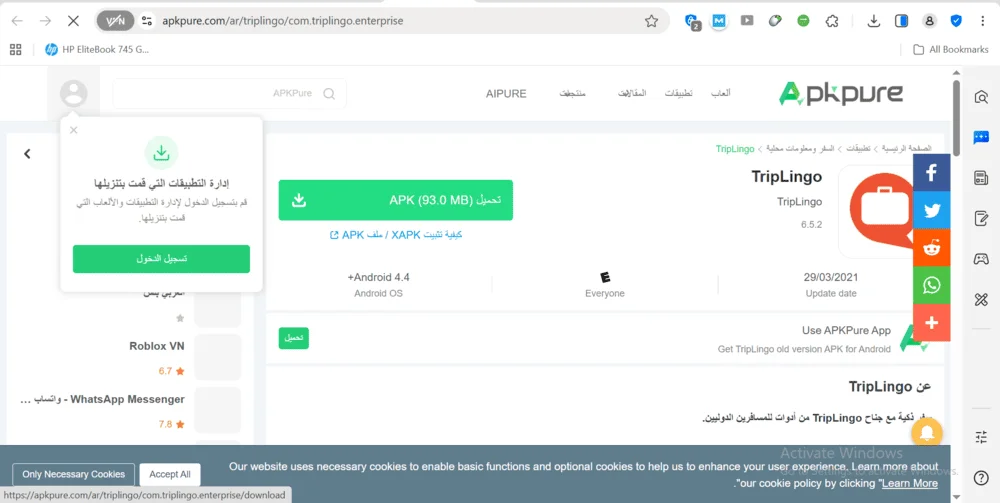Open the sidebar chat messages icon

click(x=981, y=138)
